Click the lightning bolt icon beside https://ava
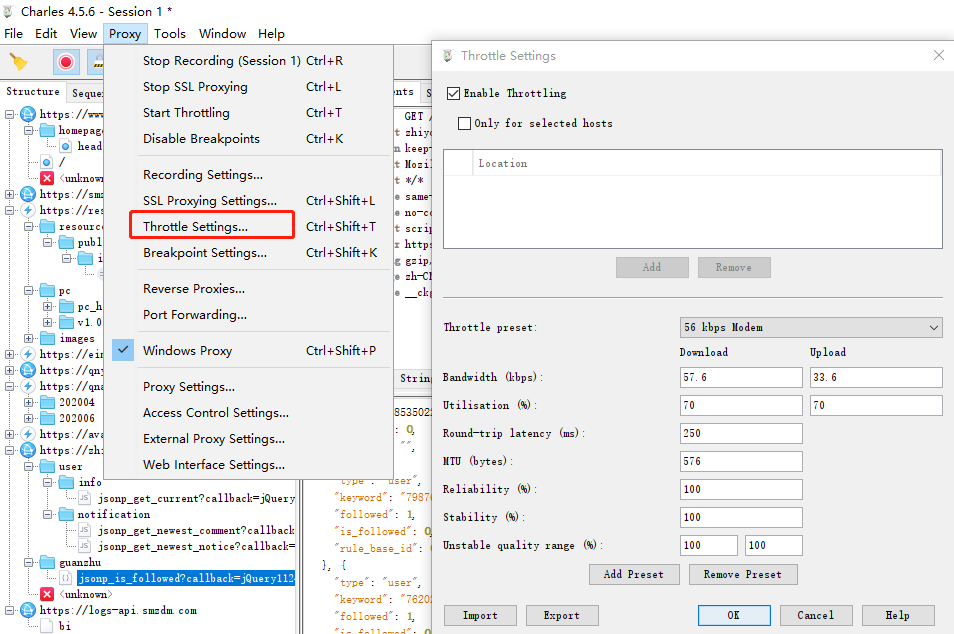The width and height of the screenshot is (954, 634). [x=28, y=434]
